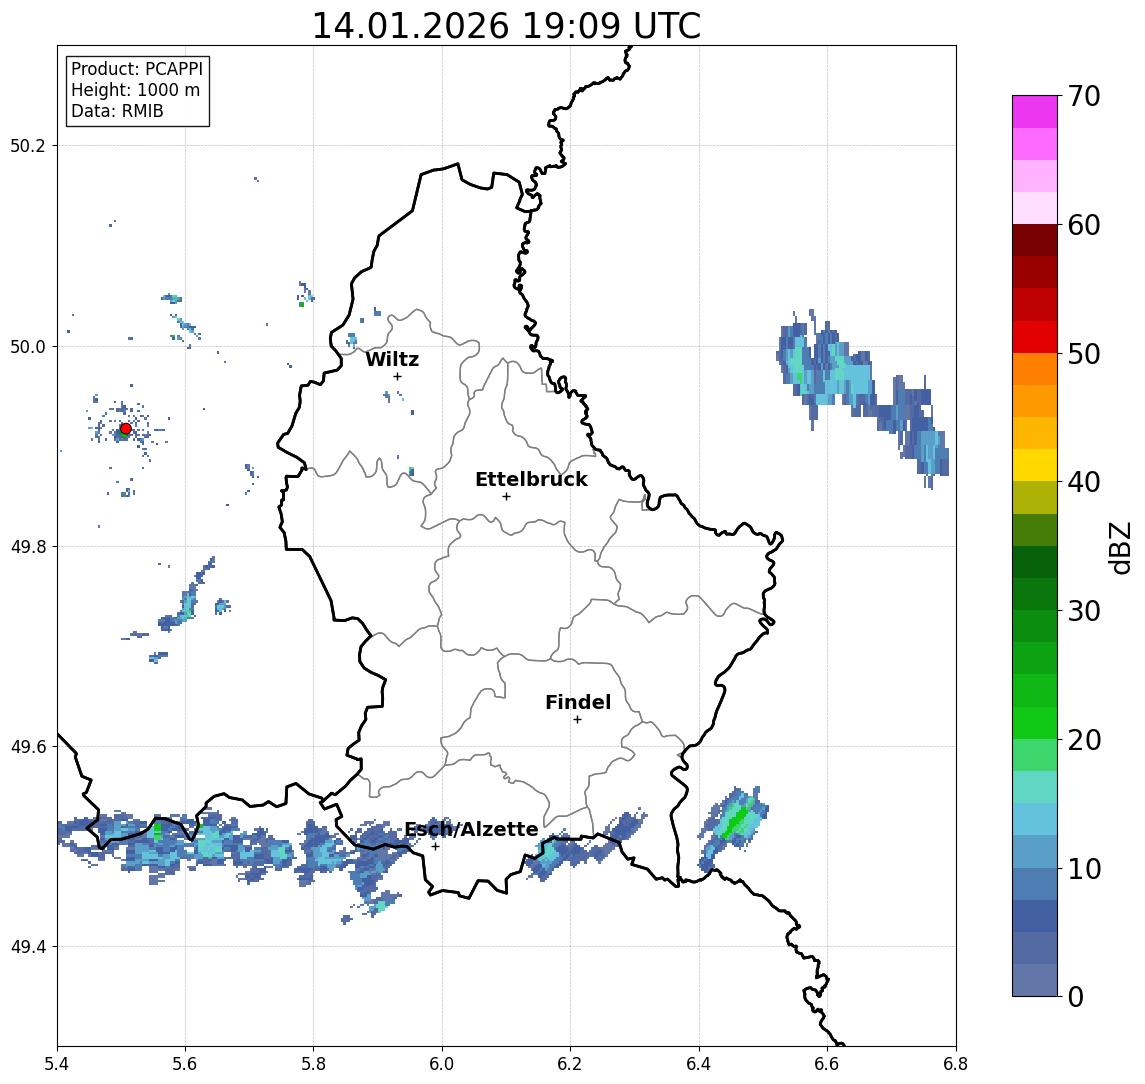Click the 30 tick on colorbar
Image resolution: width=1145 pixels, height=1084 pixels.
[1084, 611]
